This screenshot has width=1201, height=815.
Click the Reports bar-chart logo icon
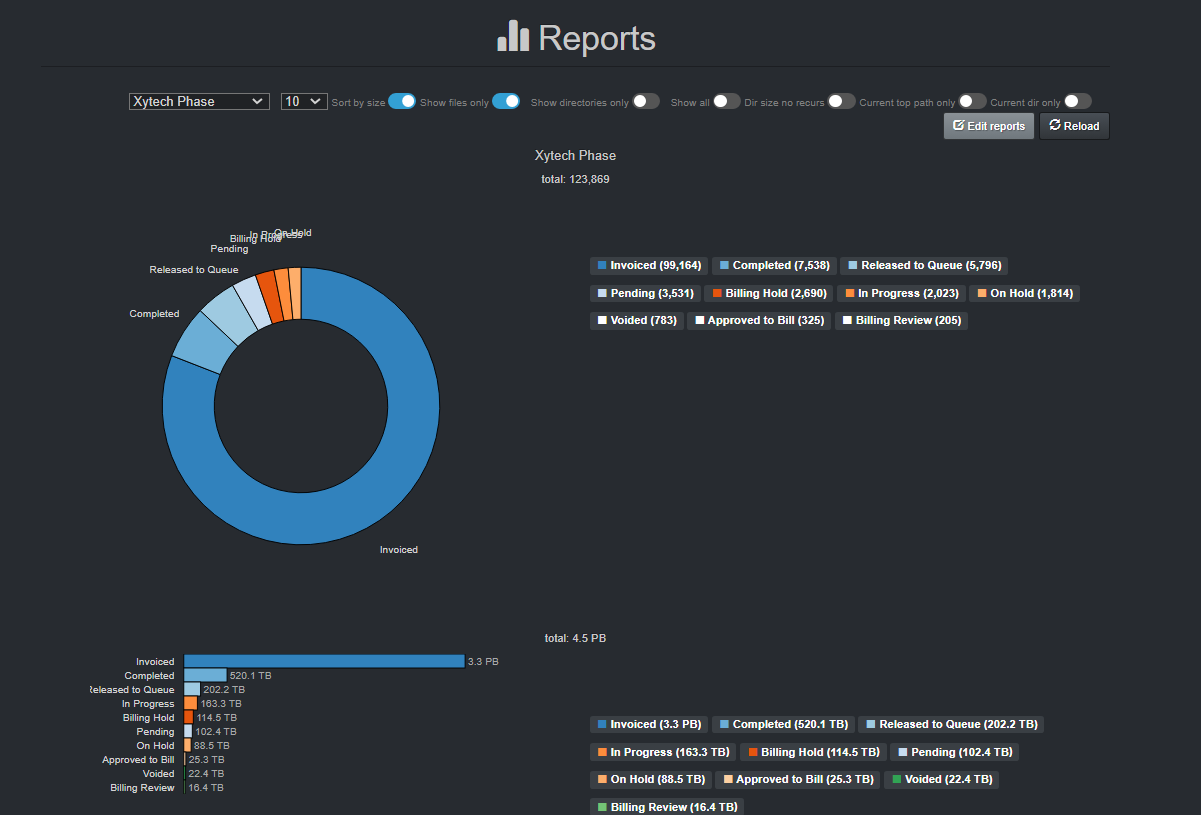(511, 37)
